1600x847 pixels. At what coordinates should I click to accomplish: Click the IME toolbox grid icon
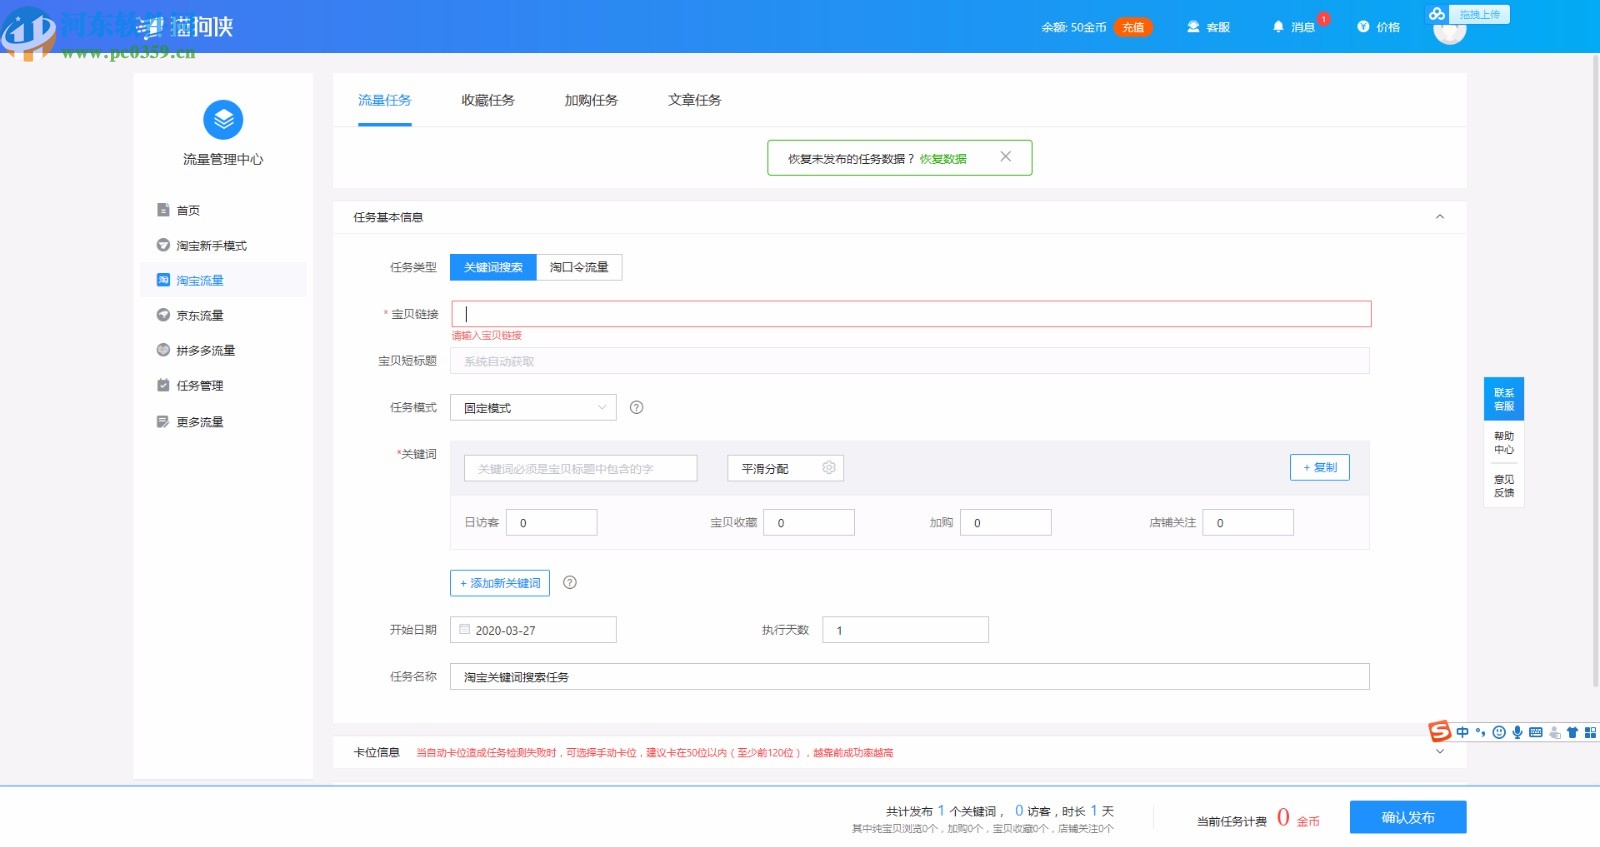pos(1590,733)
